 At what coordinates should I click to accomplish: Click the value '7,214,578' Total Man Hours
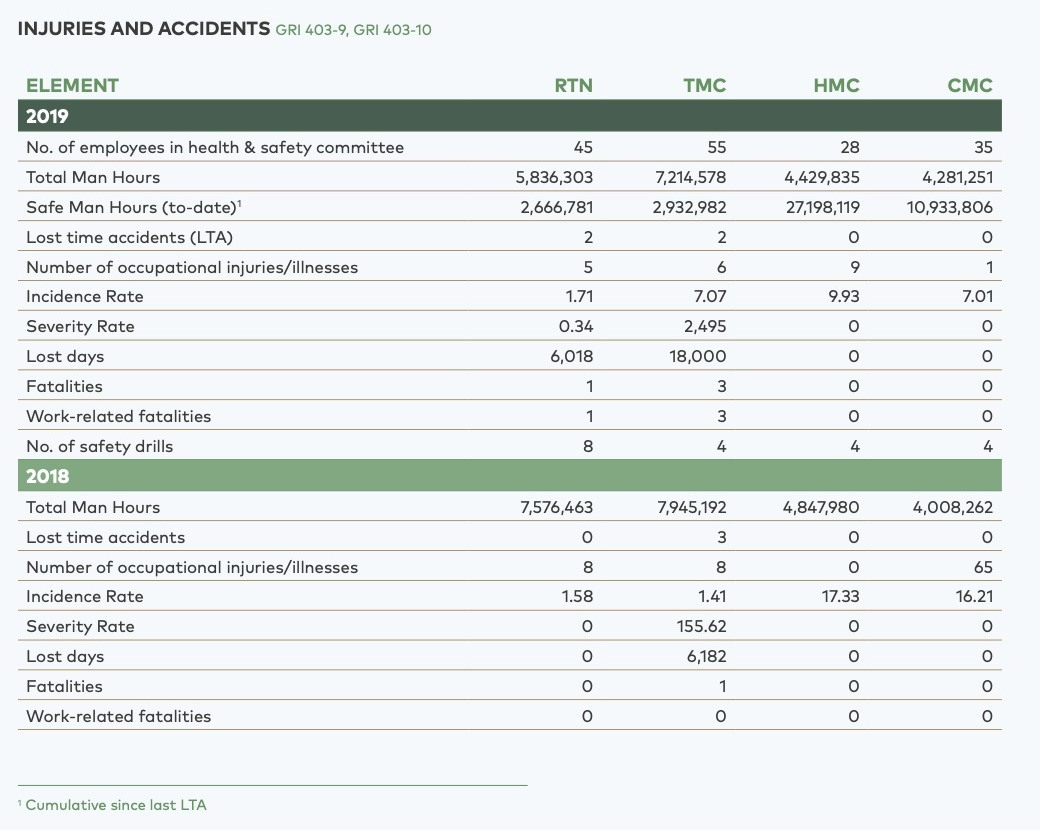click(x=690, y=177)
